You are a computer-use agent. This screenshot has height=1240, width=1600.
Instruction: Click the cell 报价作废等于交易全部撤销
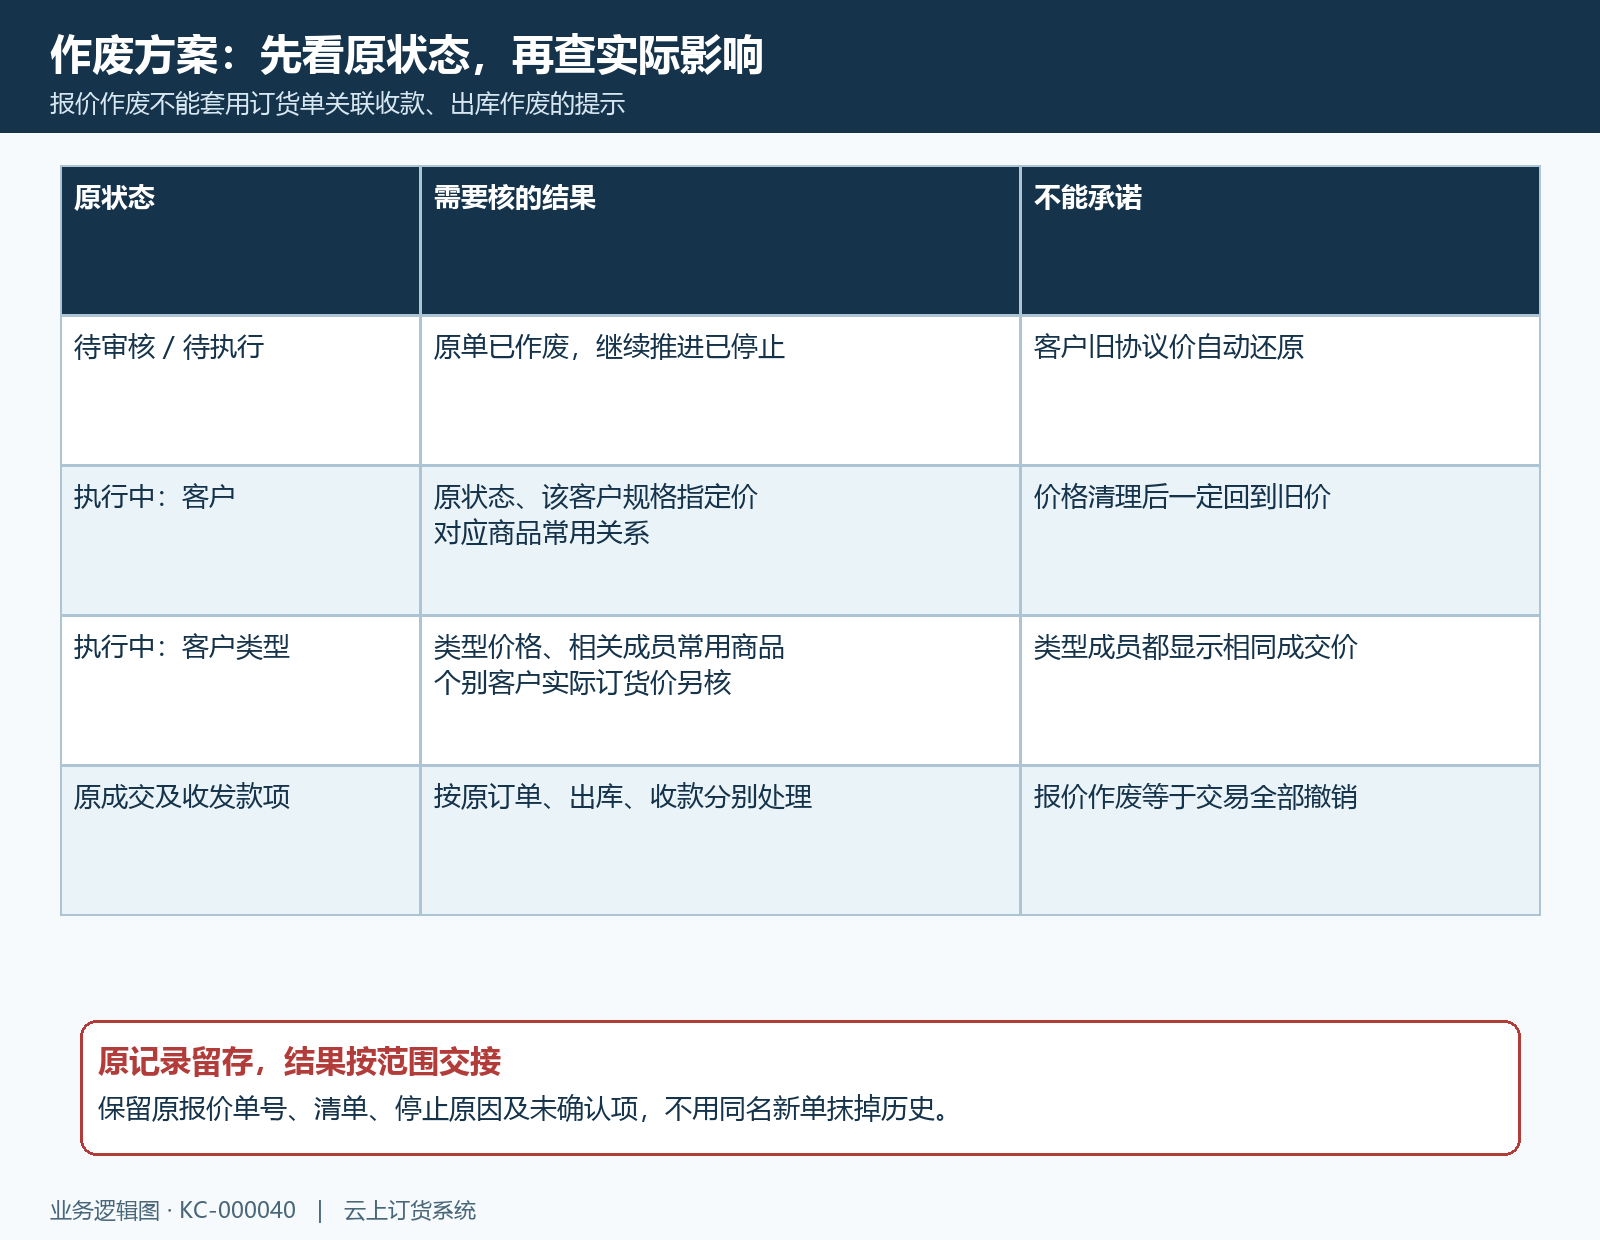(1280, 841)
